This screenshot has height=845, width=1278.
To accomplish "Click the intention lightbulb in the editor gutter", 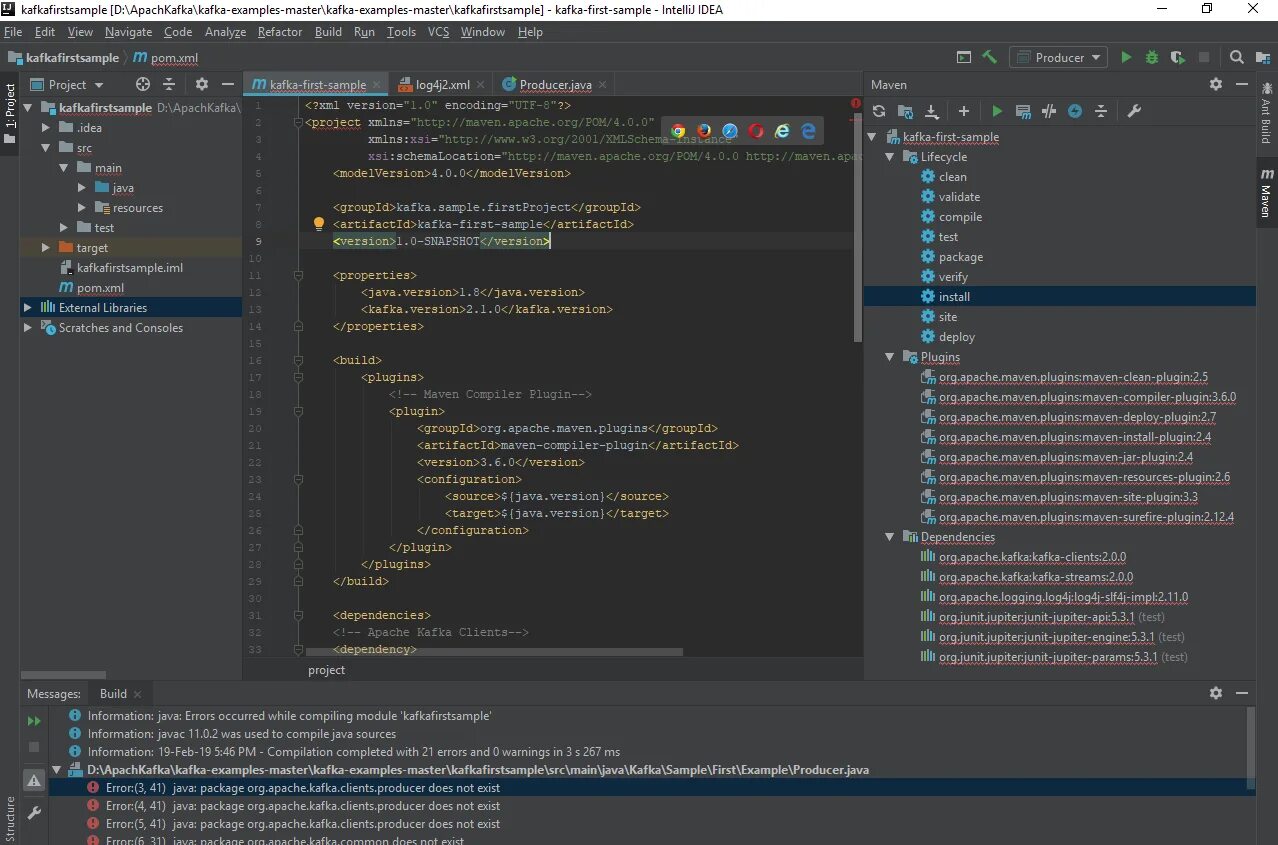I will point(319,224).
